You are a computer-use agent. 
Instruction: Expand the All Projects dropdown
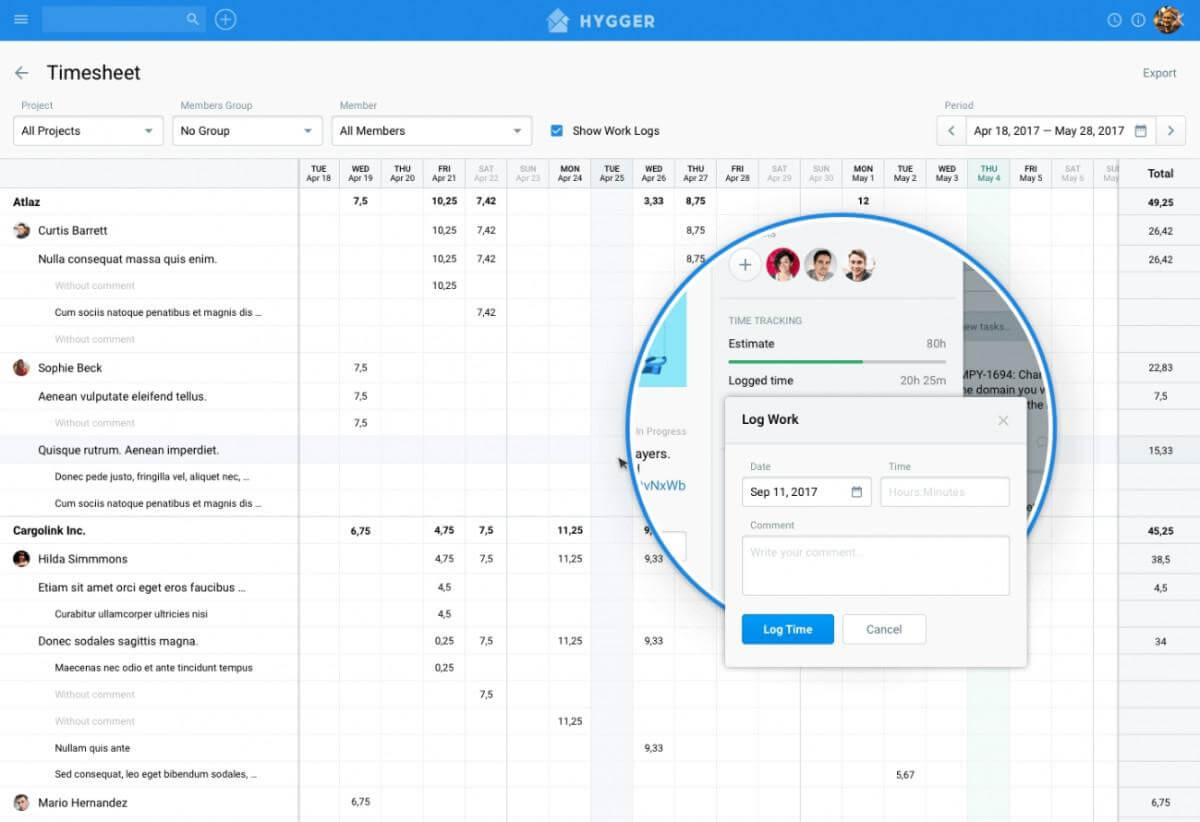coord(88,131)
